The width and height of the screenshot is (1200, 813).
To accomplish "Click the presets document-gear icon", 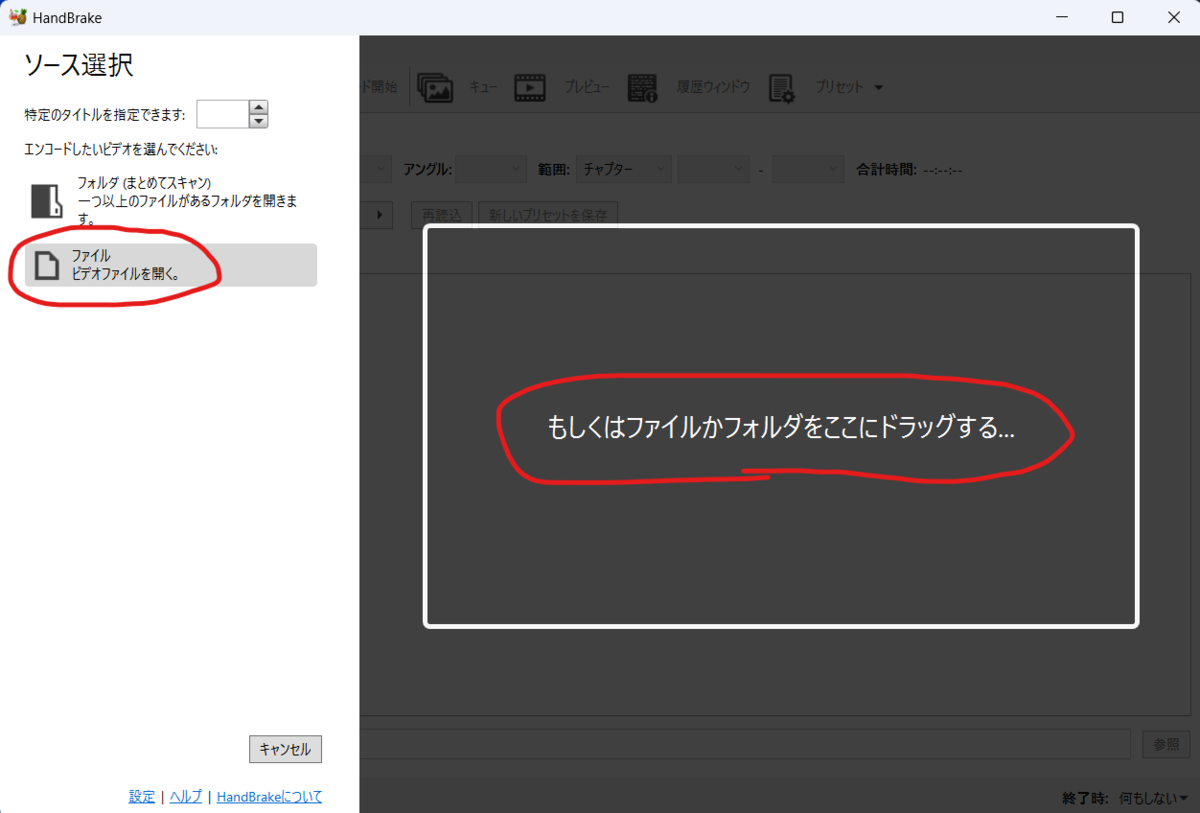I will coord(782,87).
